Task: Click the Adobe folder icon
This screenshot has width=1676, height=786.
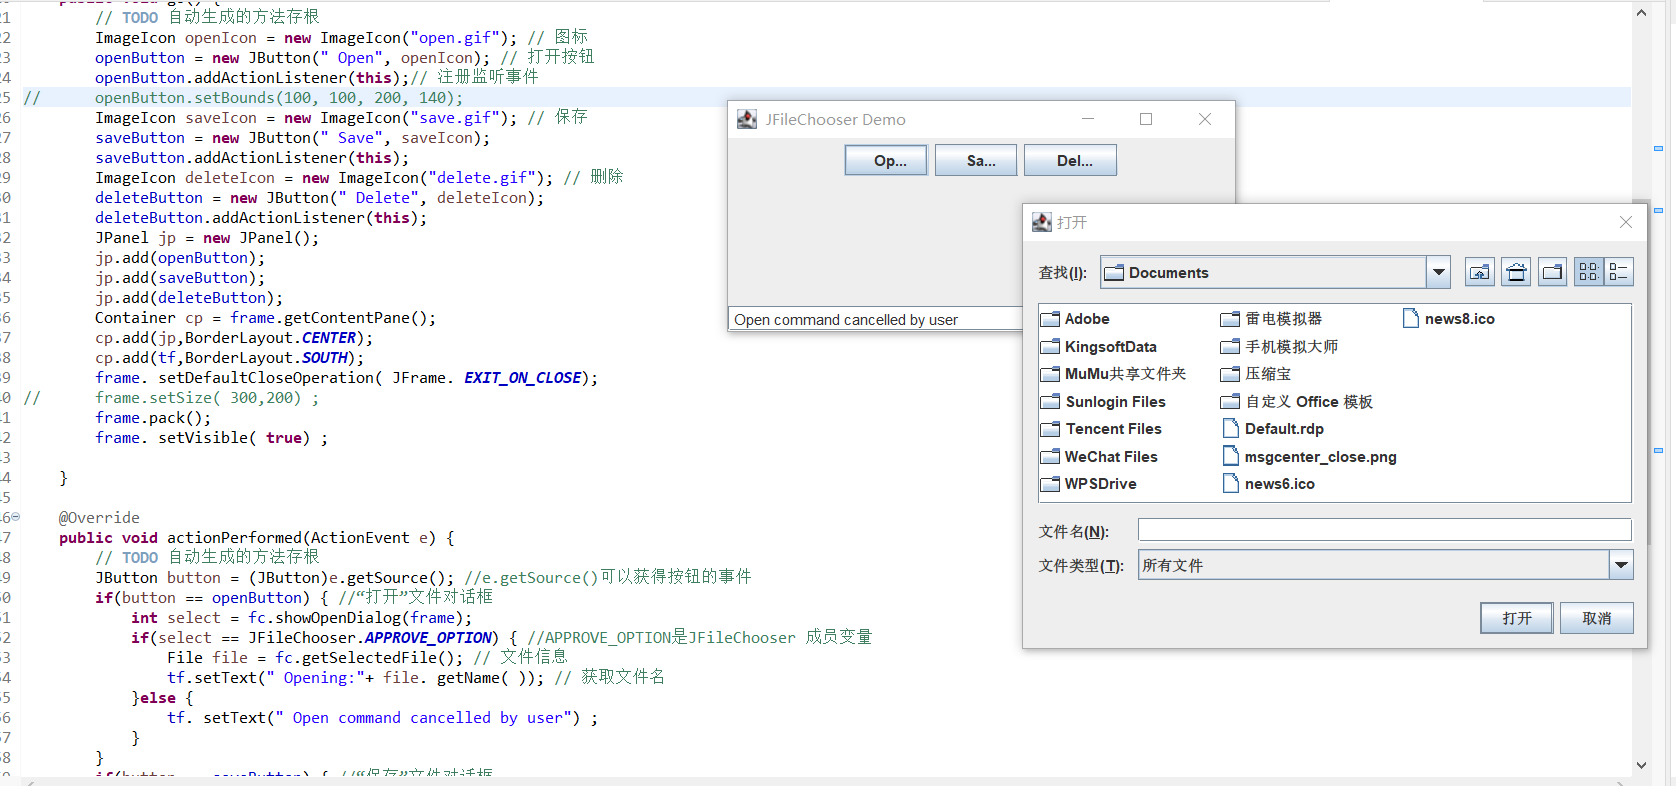Action: click(x=1050, y=319)
